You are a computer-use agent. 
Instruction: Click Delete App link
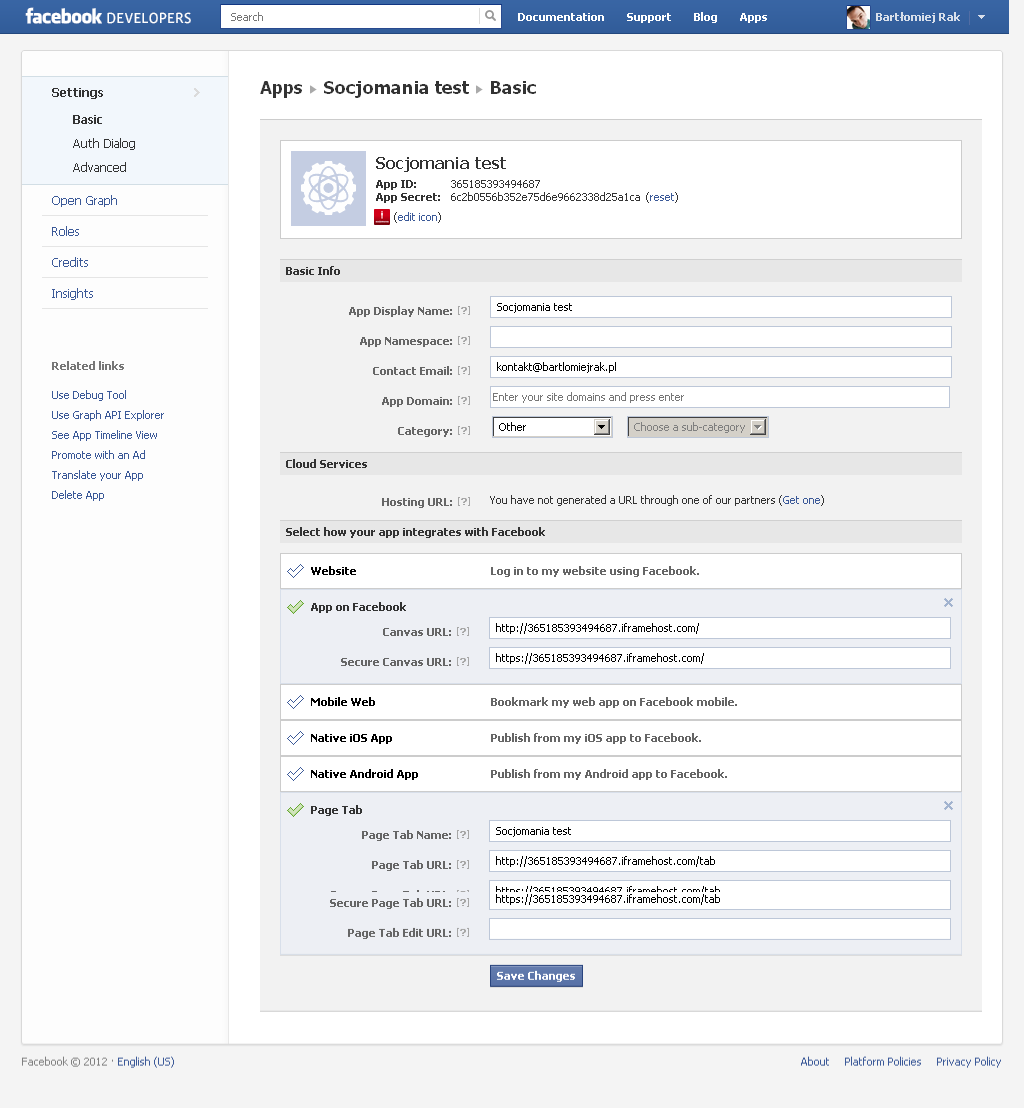pos(78,495)
